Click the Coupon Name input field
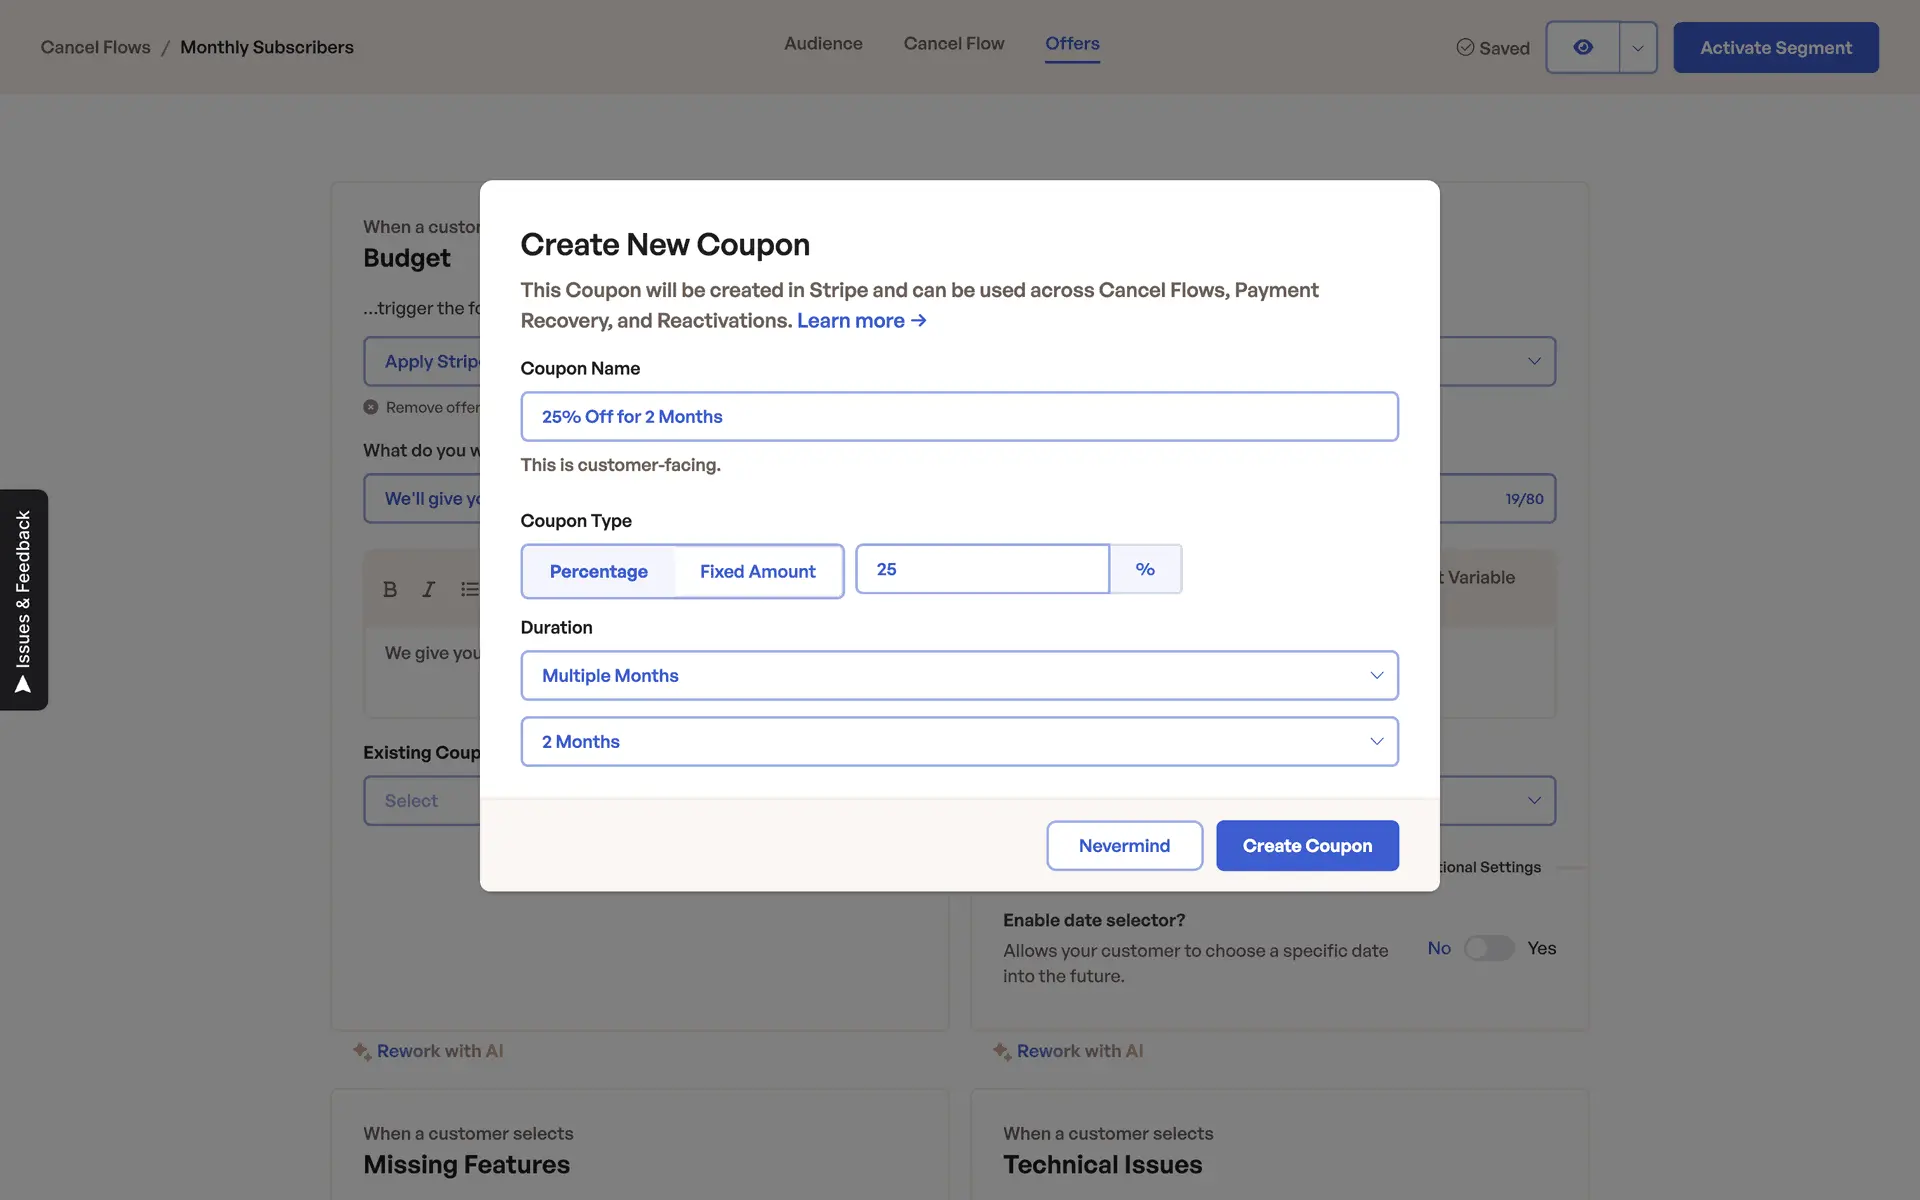 coord(959,417)
